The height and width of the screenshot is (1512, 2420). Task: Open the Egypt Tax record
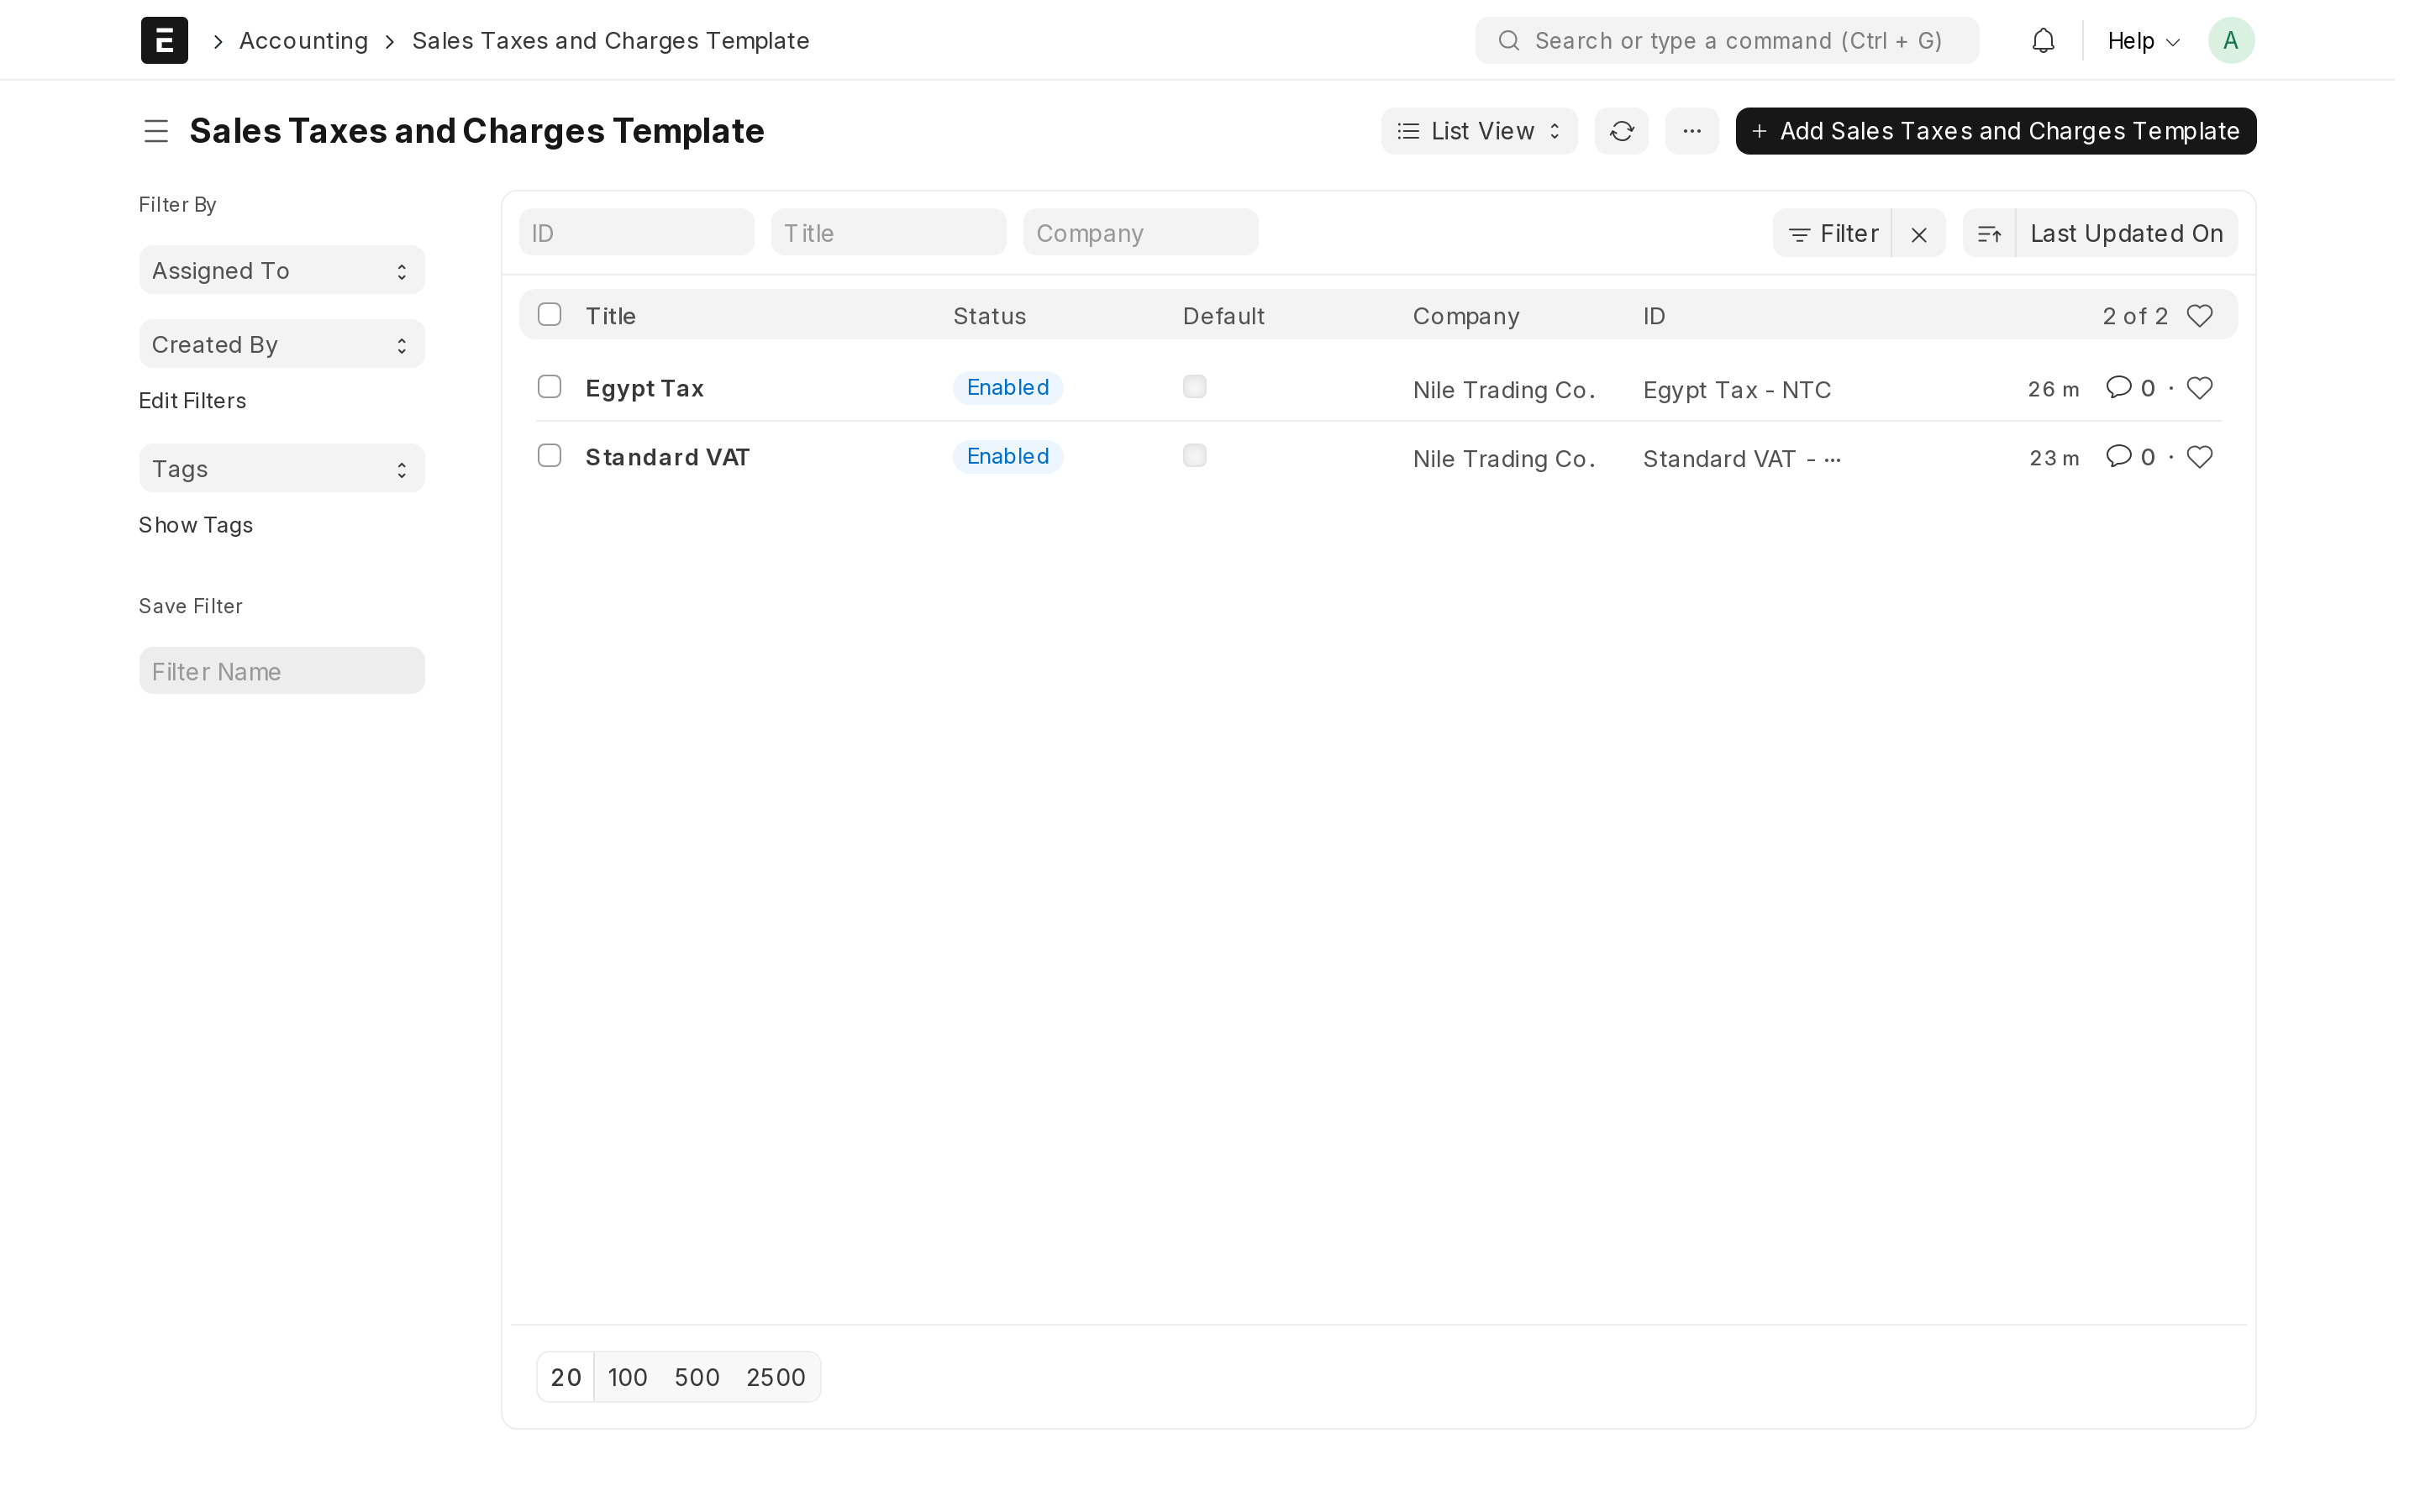[x=644, y=388]
